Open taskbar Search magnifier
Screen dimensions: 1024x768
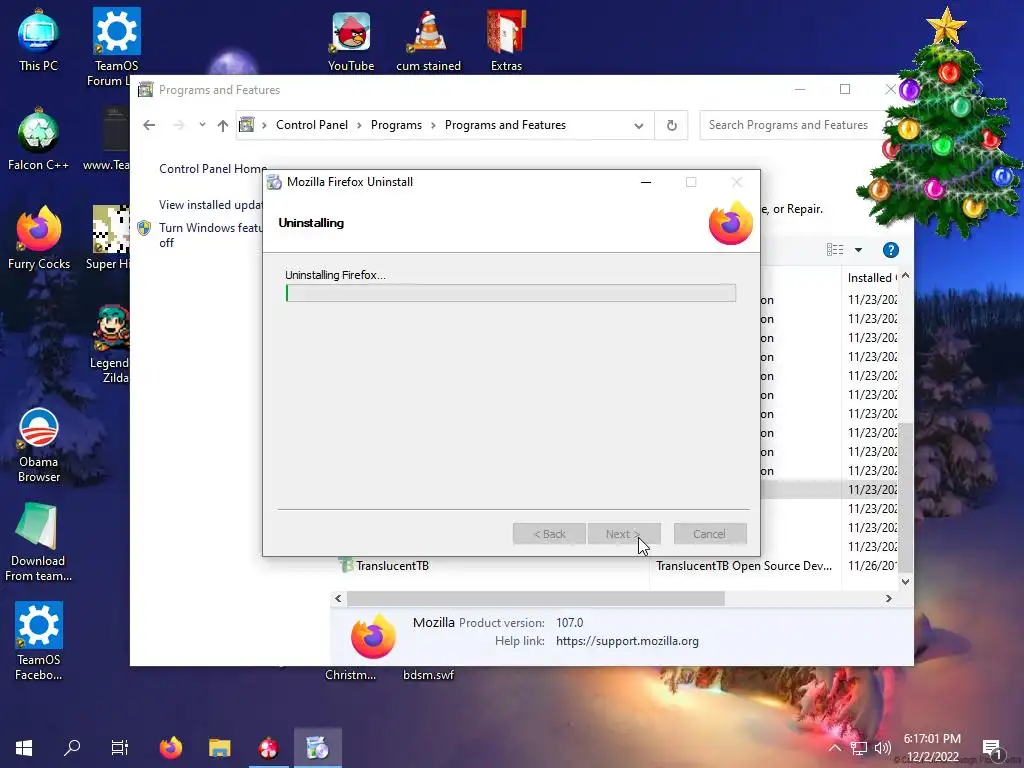(x=72, y=747)
